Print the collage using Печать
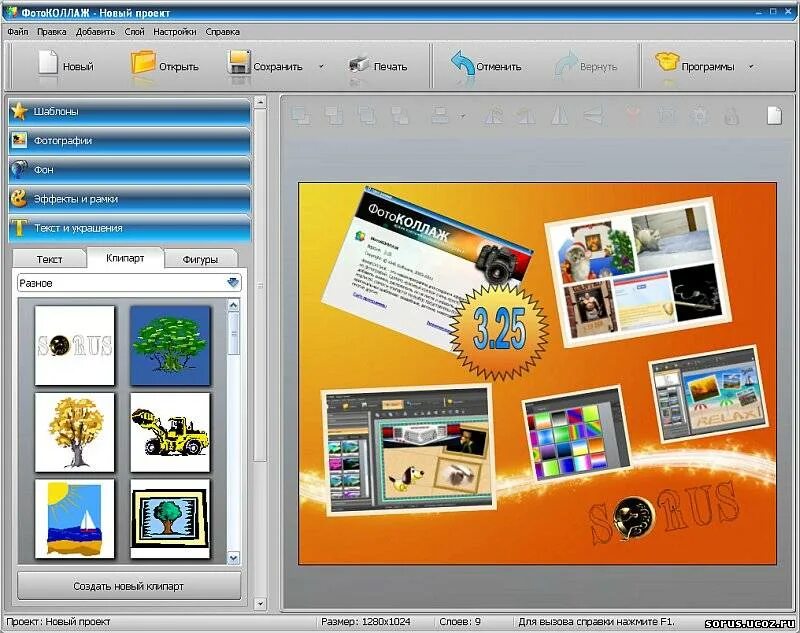Screen dimensions: 800x633 click(378, 66)
